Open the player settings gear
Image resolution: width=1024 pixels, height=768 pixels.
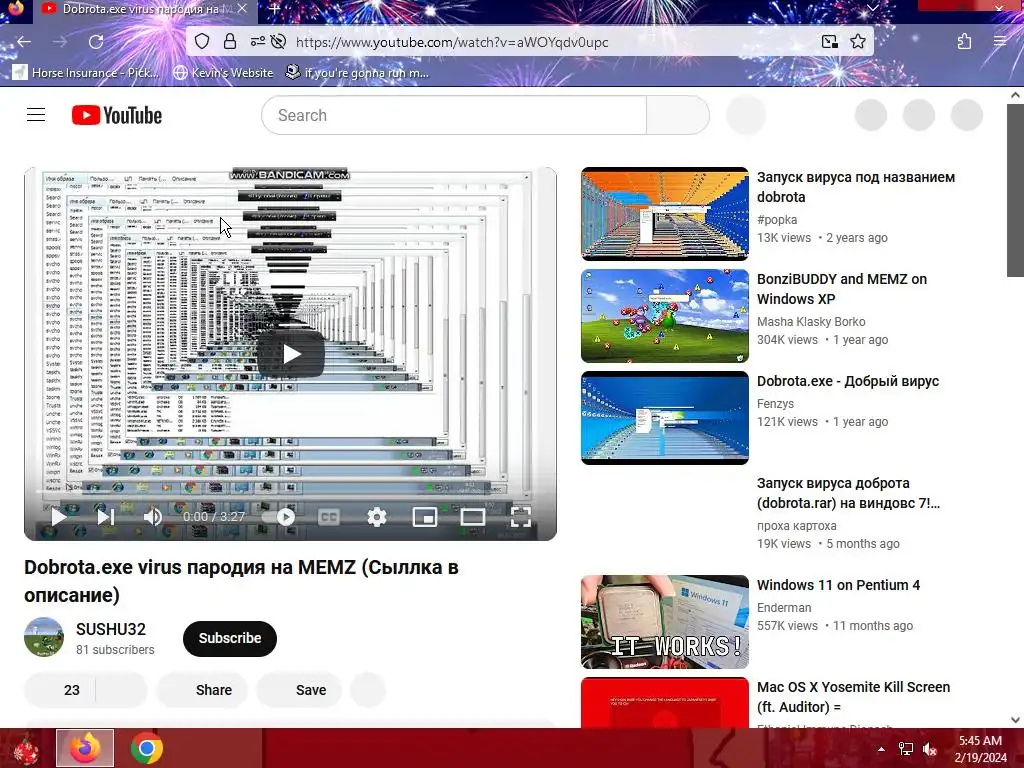point(377,517)
